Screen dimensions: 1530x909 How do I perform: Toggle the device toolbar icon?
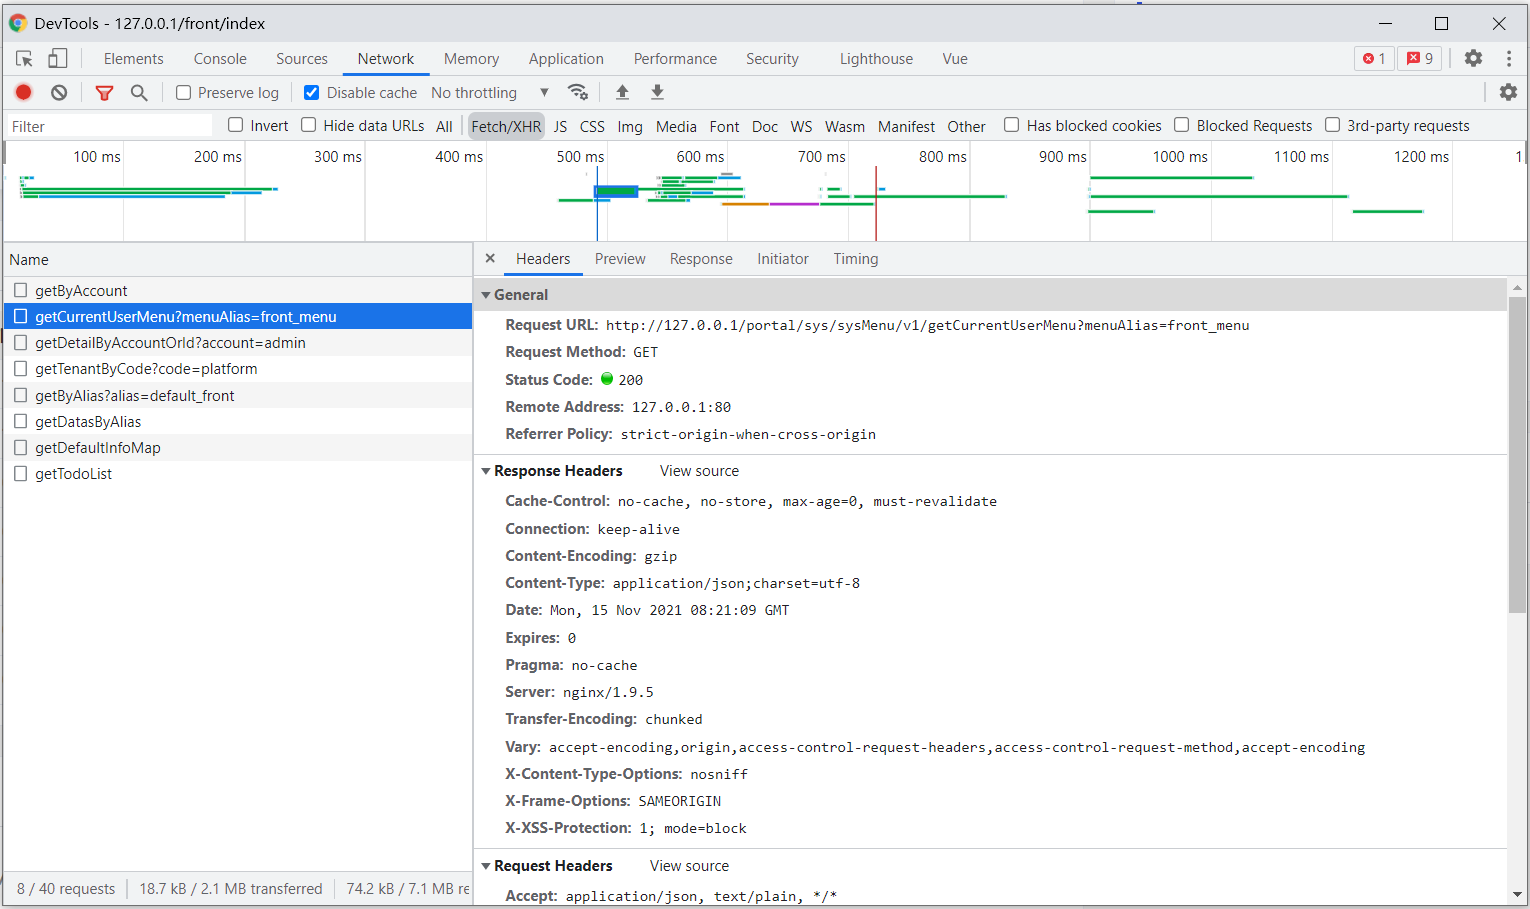(x=58, y=59)
